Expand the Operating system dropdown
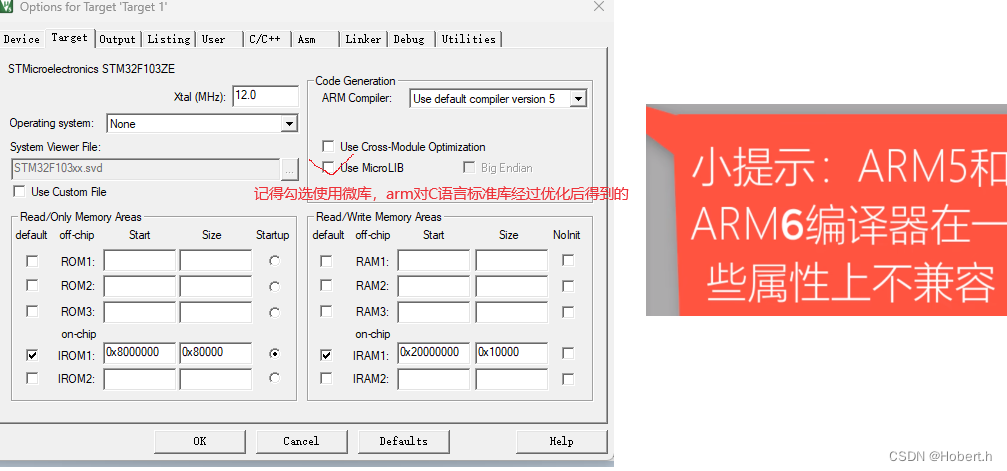 289,123
